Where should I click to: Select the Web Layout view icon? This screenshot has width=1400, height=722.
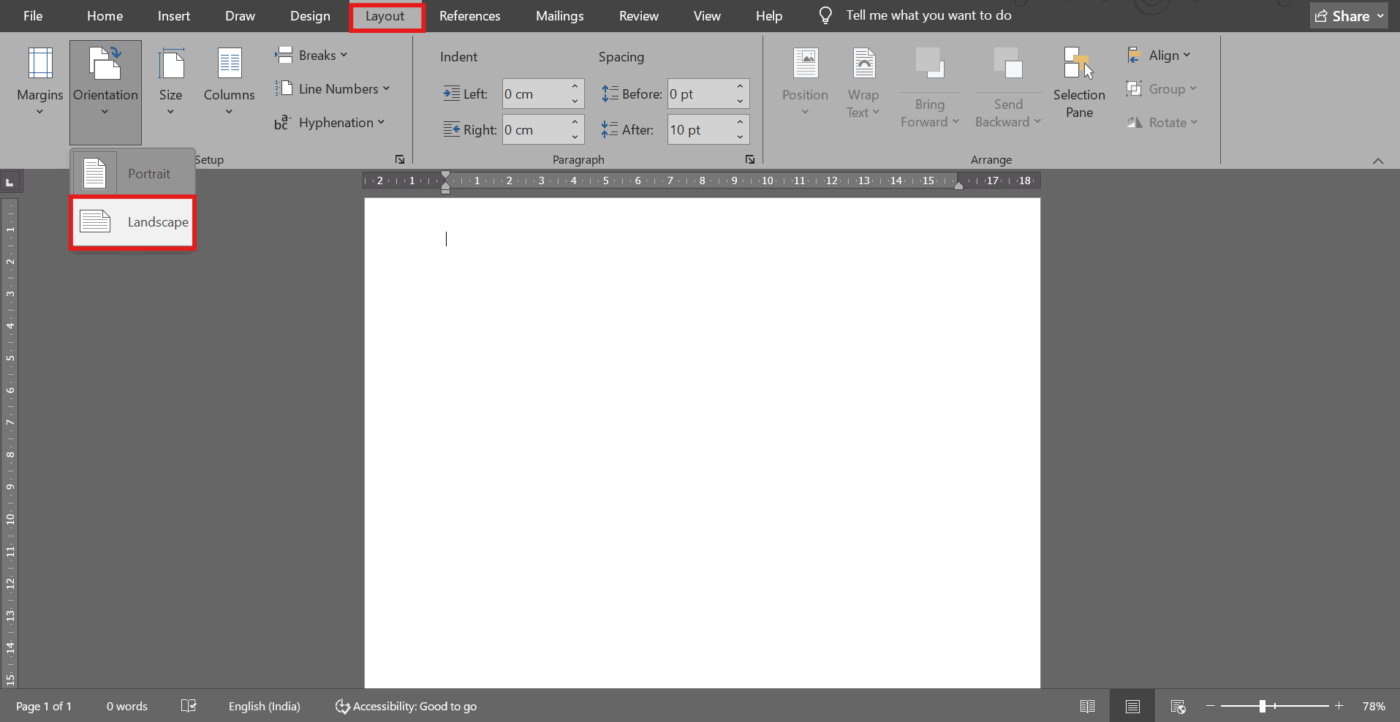coord(1178,705)
